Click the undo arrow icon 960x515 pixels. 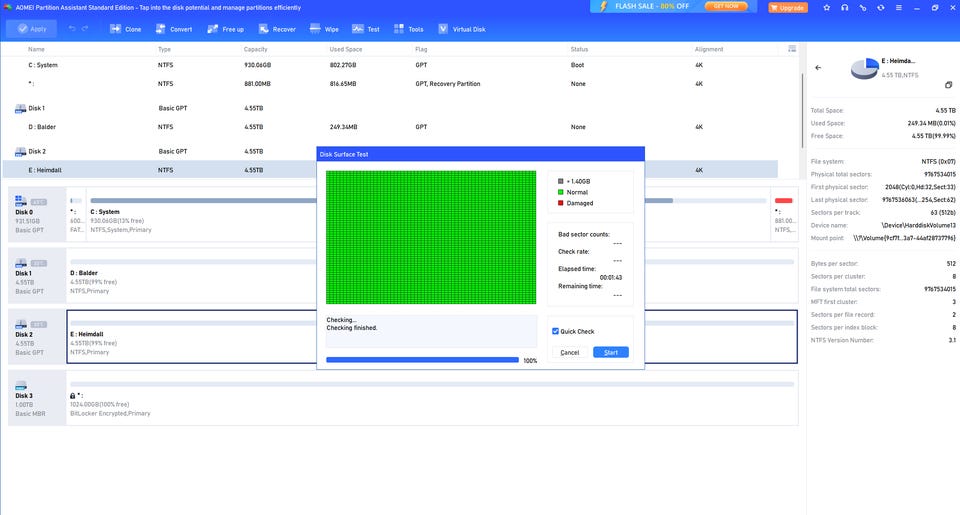[x=72, y=29]
